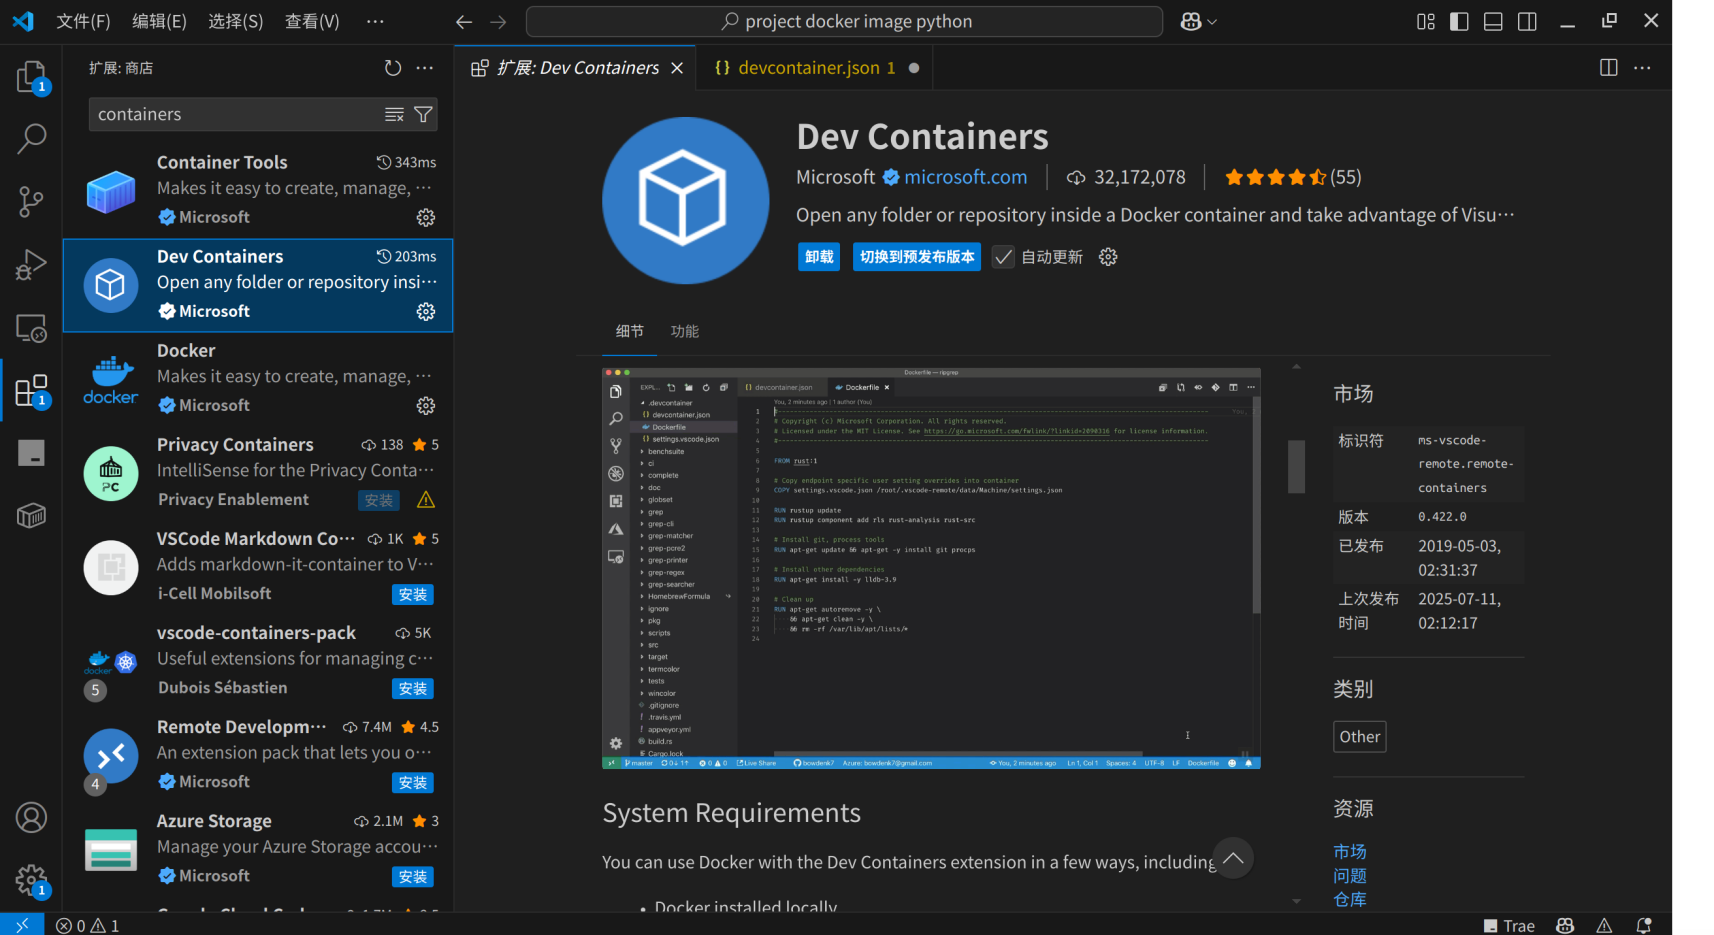Open remote window indicator in status bar
Viewport: 1714px width, 935px height.
tap(22, 925)
